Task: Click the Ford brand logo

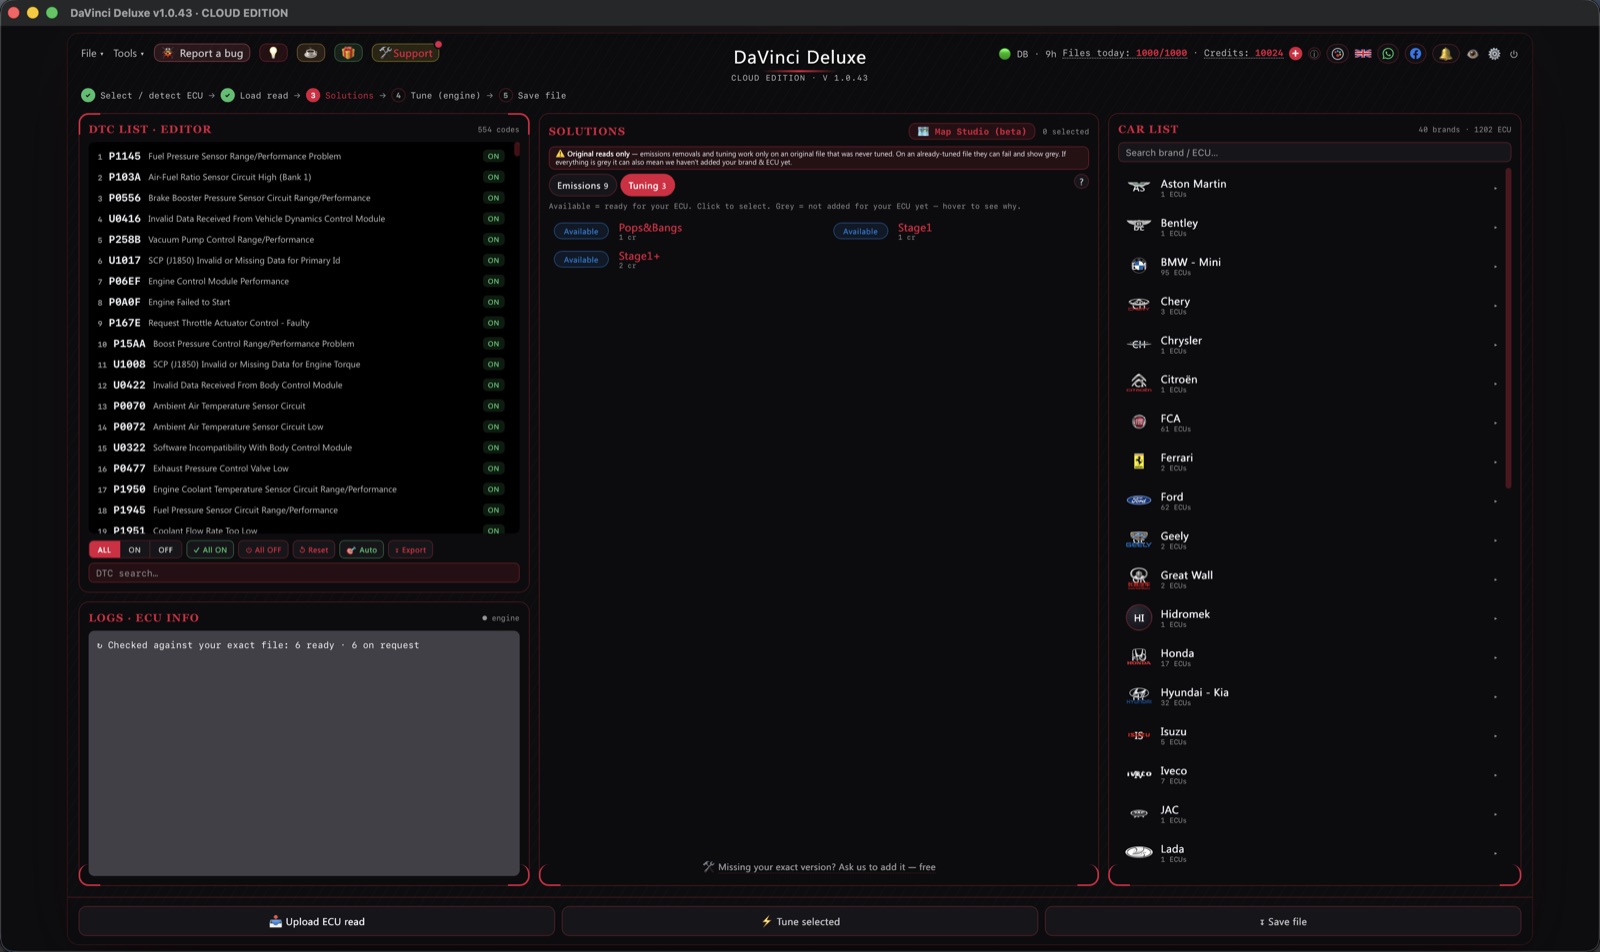Action: (1138, 500)
